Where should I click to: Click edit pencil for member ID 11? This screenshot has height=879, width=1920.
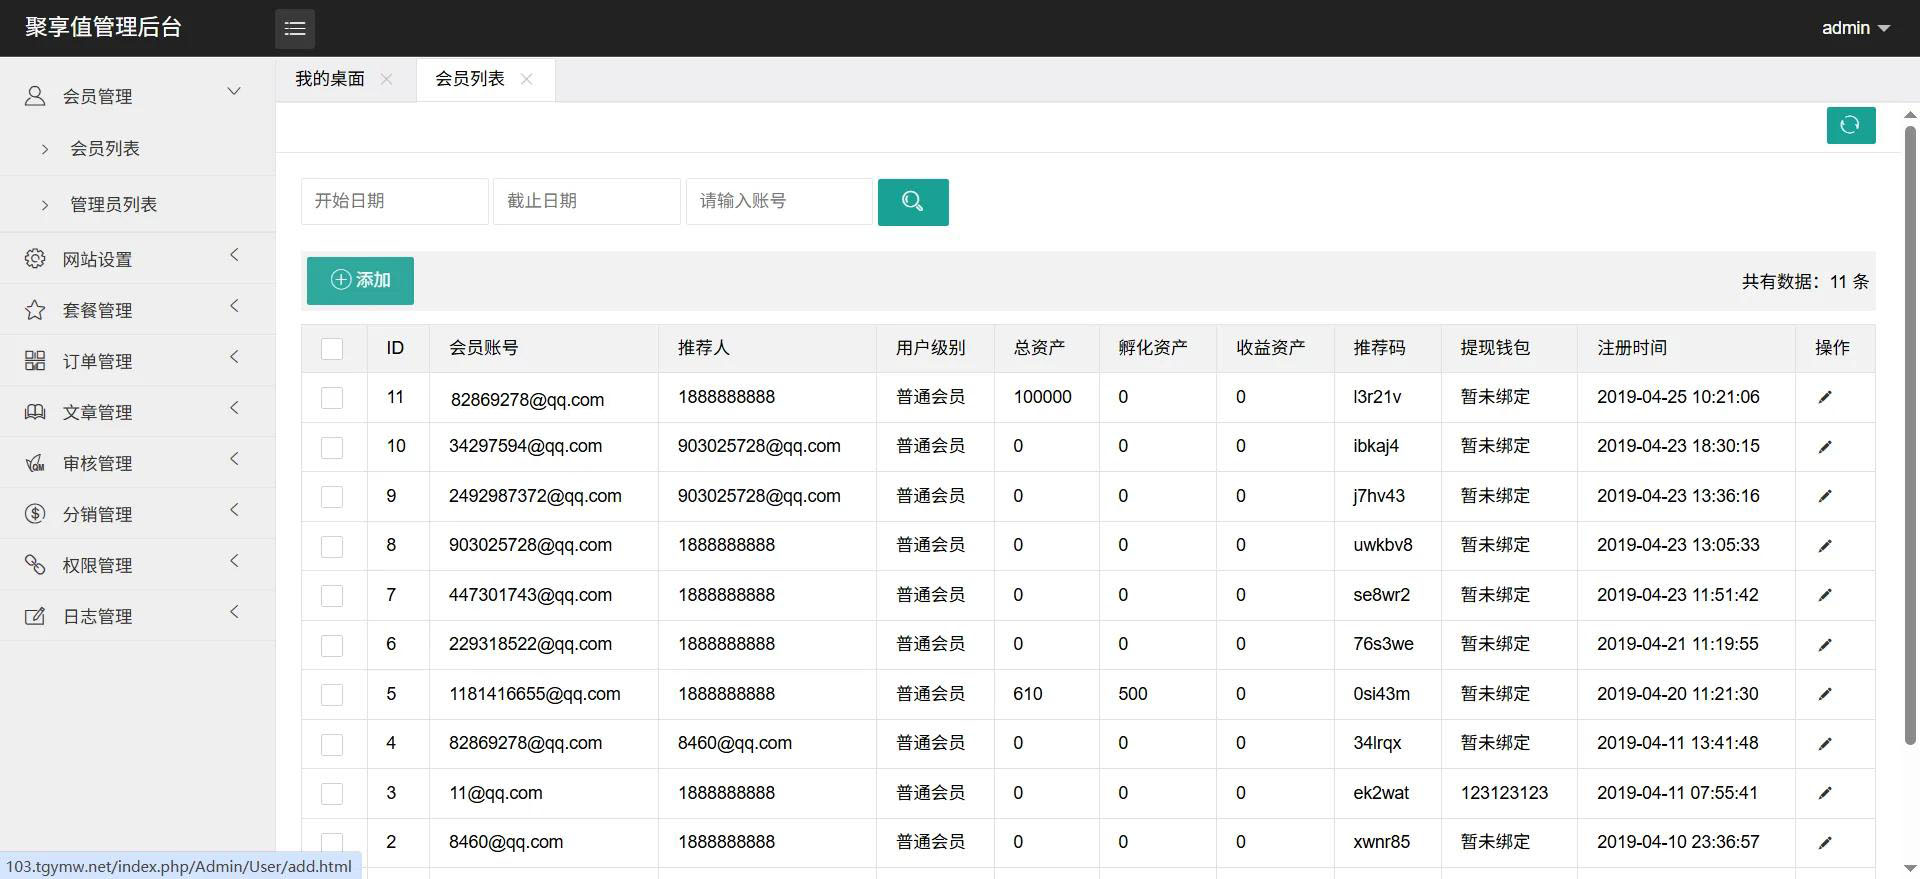[1824, 398]
